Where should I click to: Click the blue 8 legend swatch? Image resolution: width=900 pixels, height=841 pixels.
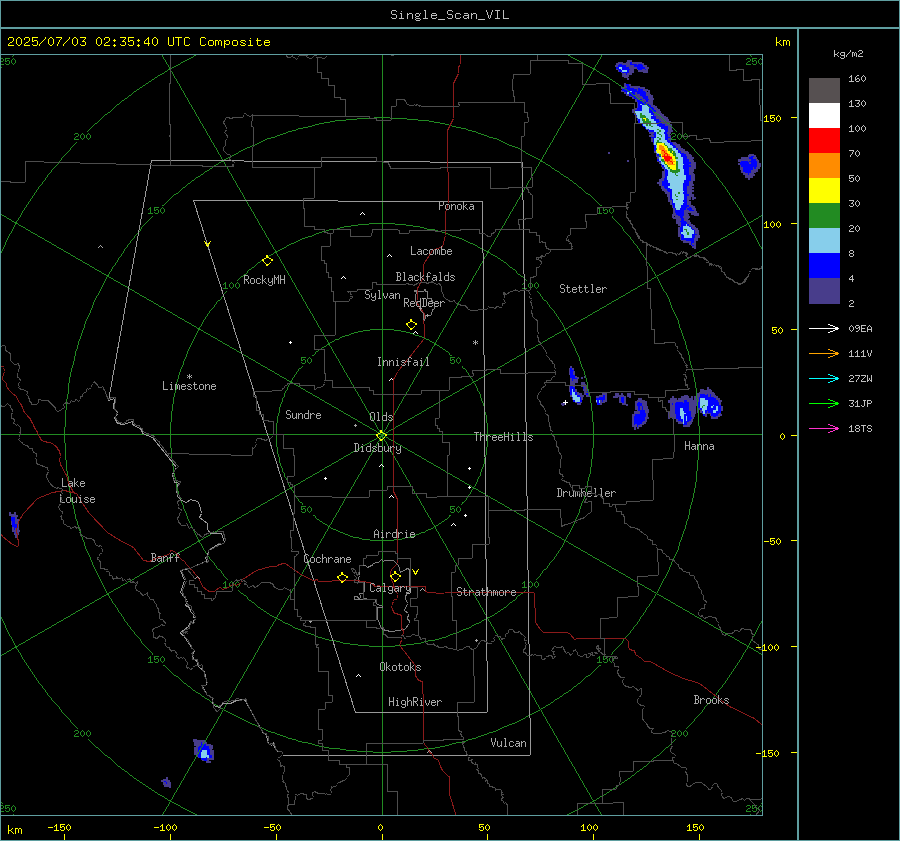tap(824, 265)
